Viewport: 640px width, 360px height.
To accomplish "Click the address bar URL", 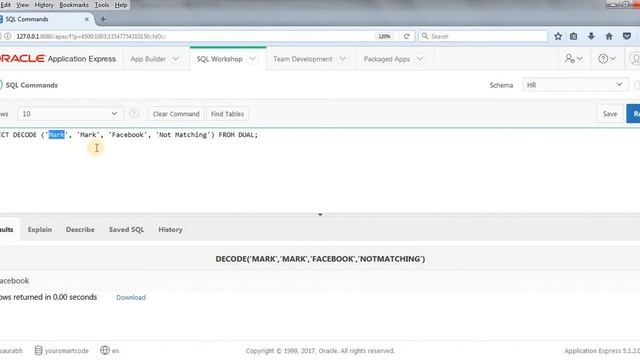I will [x=91, y=36].
